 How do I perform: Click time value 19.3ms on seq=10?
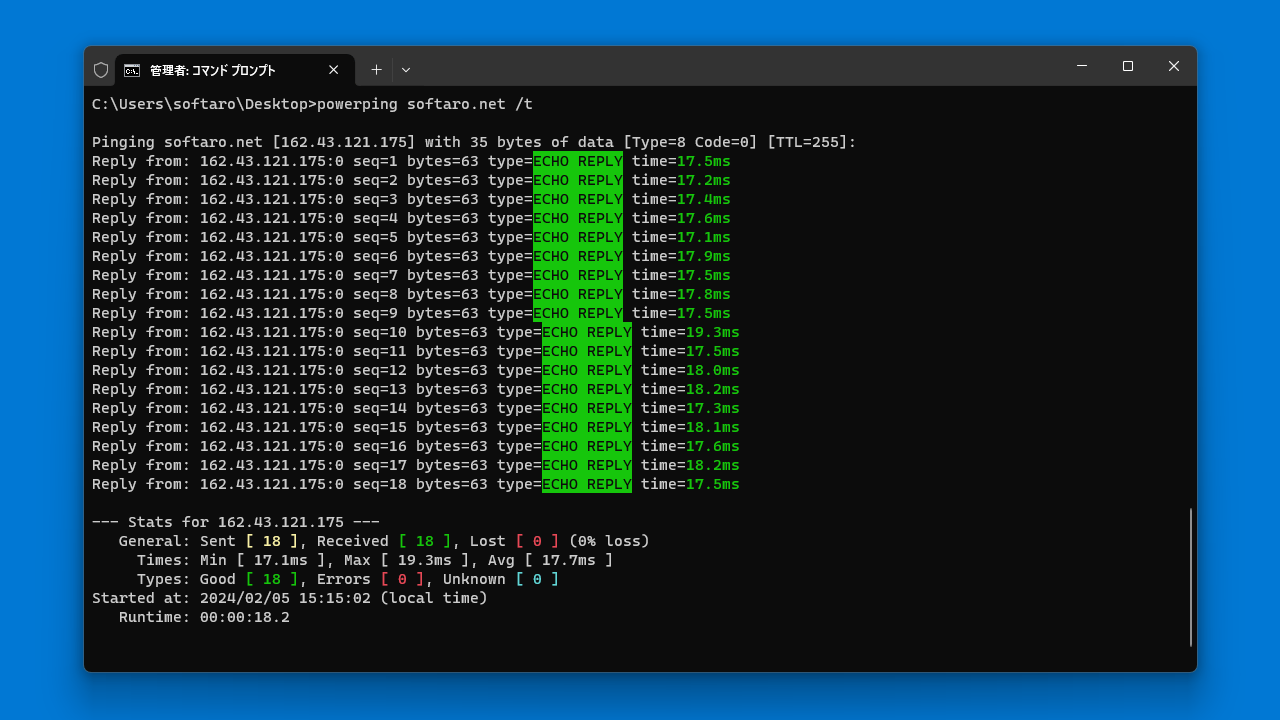[x=713, y=332]
